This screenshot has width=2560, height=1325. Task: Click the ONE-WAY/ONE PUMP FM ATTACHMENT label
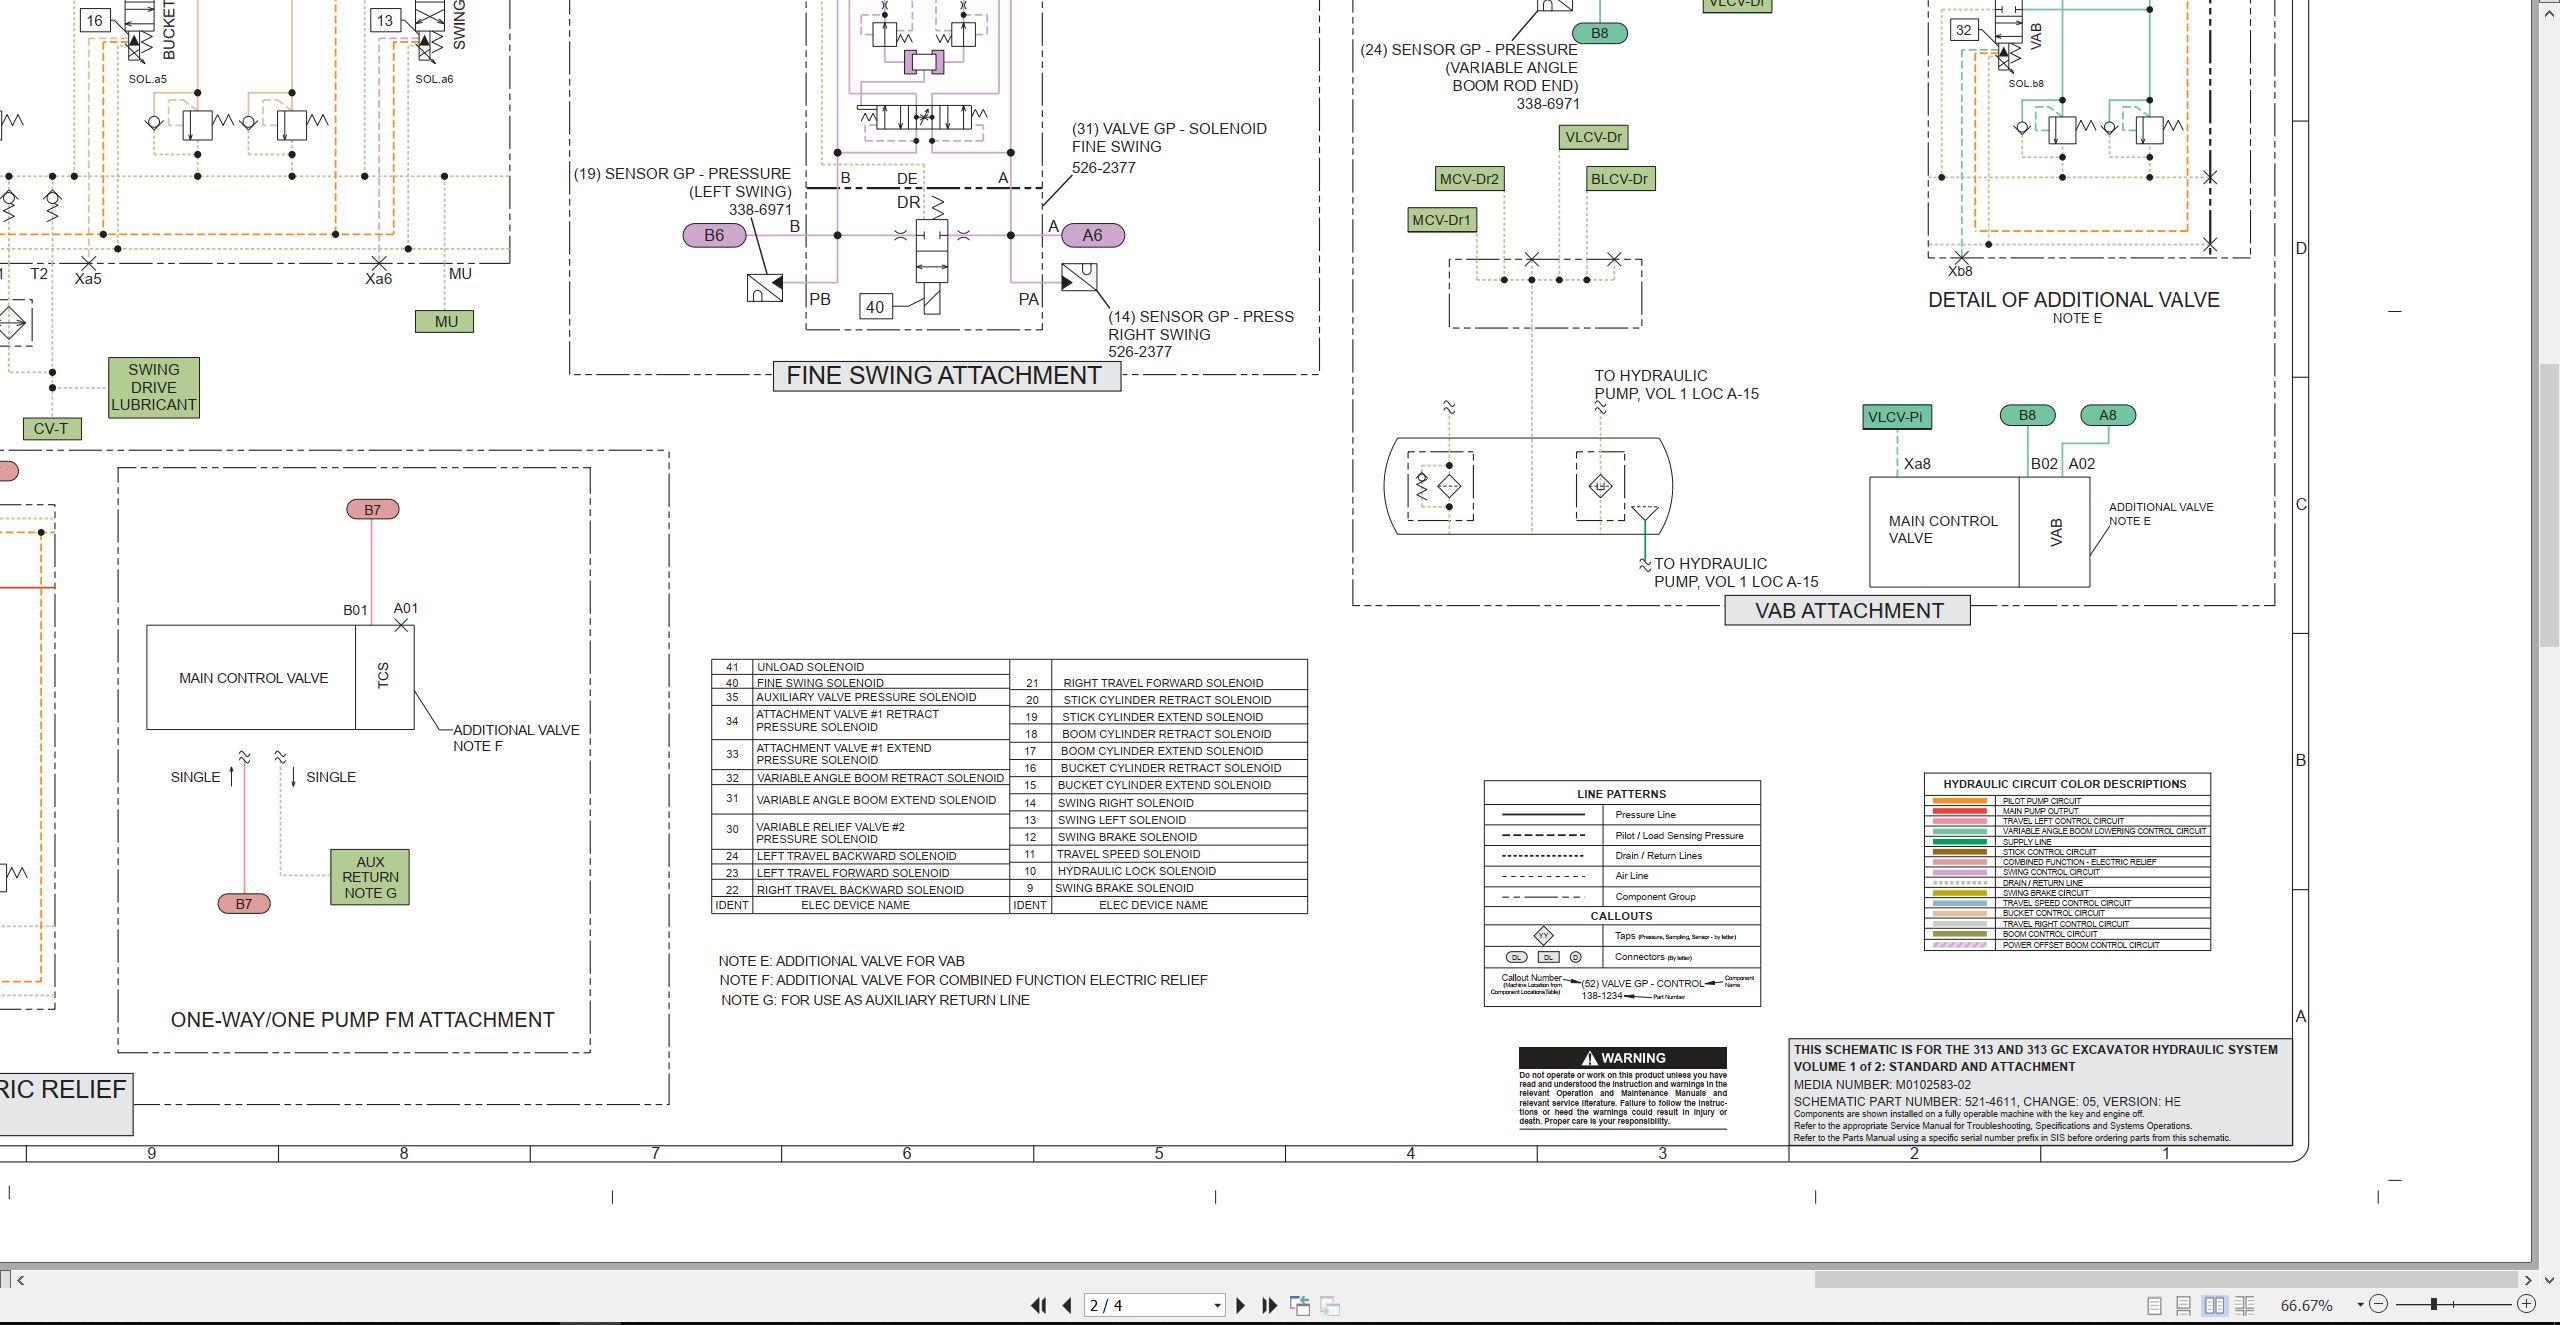click(x=362, y=1020)
